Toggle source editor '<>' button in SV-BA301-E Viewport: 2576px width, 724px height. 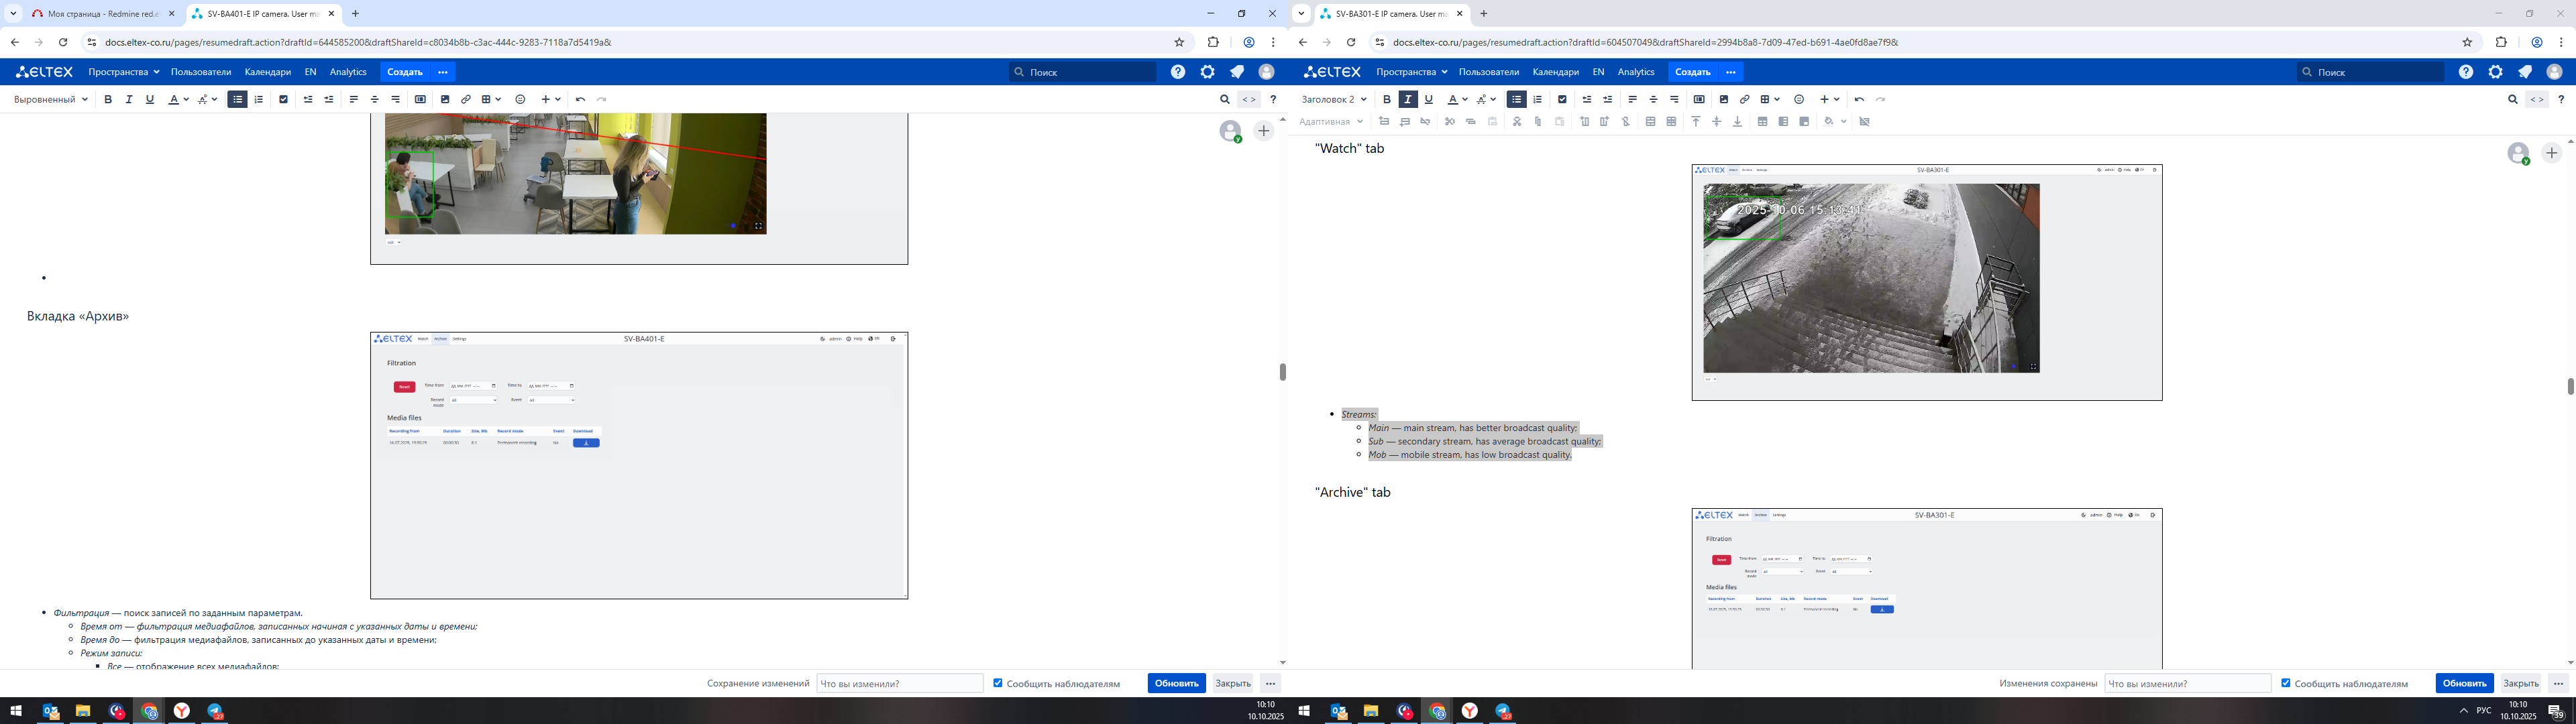[2537, 99]
